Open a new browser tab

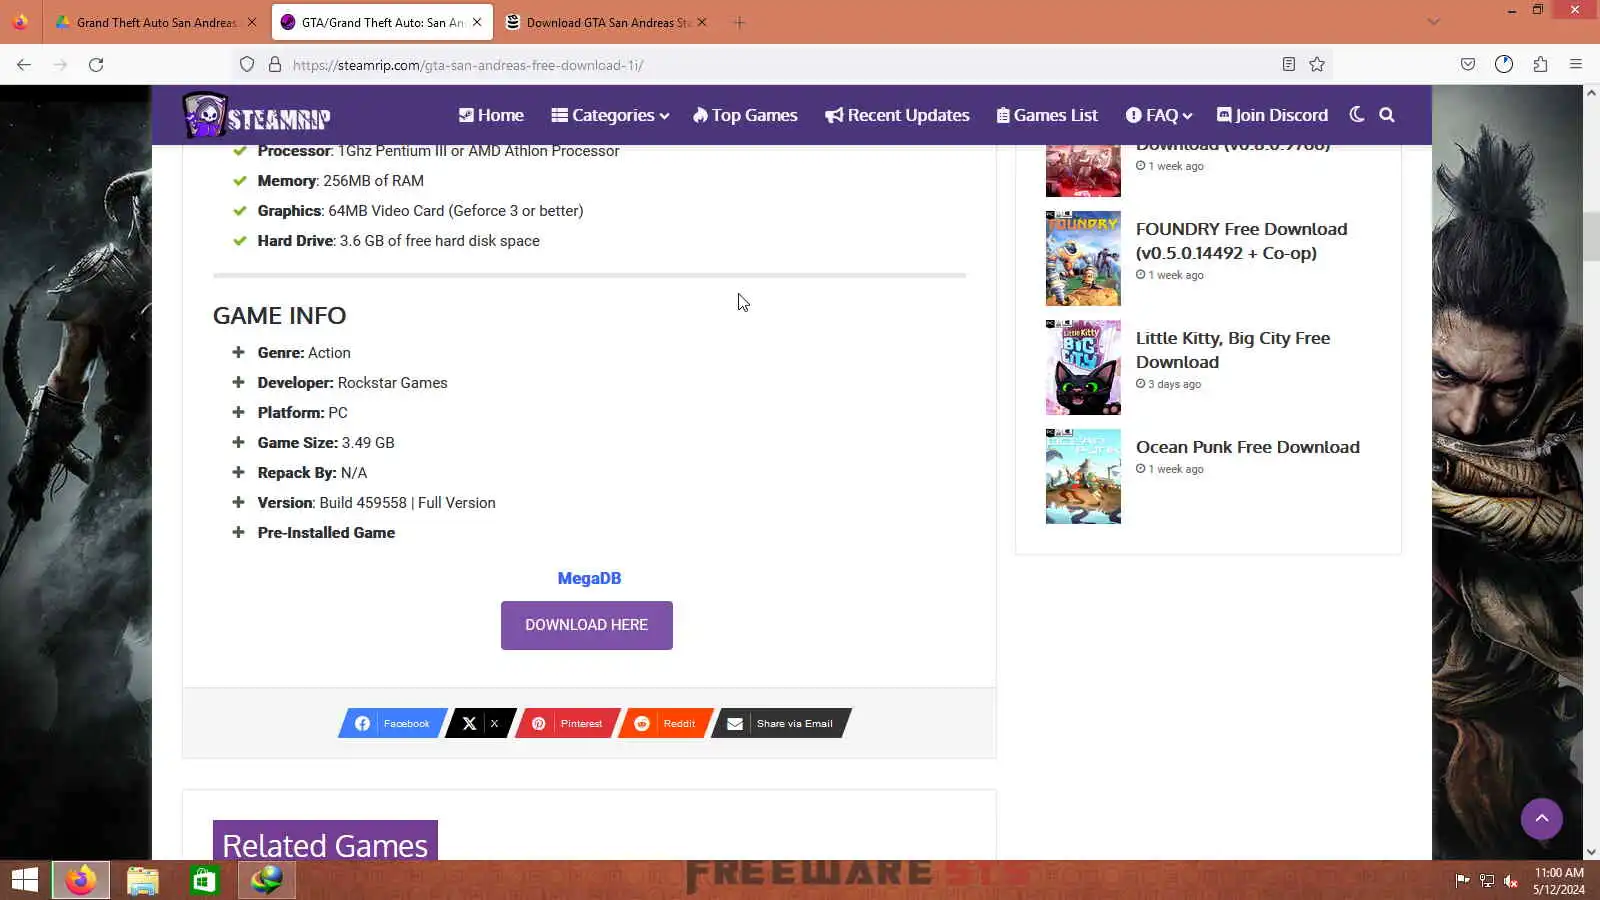[739, 22]
